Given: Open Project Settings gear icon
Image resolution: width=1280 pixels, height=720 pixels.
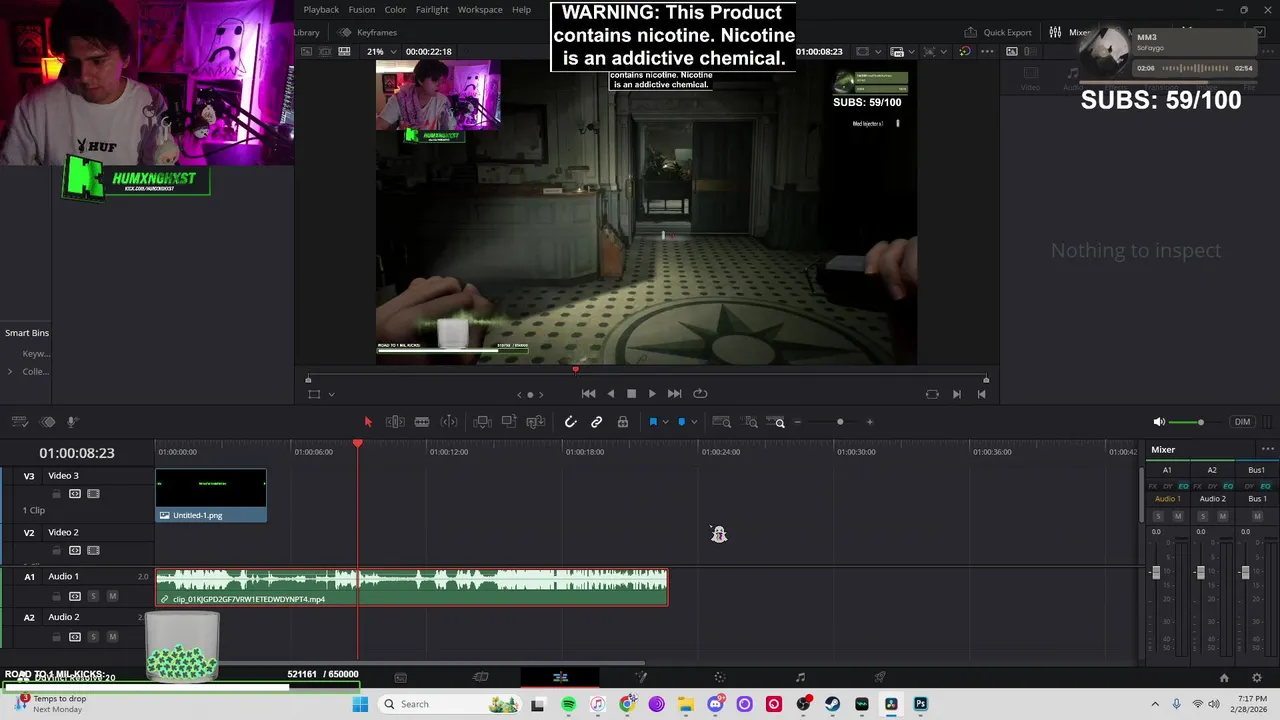Looking at the screenshot, I should tap(1257, 678).
